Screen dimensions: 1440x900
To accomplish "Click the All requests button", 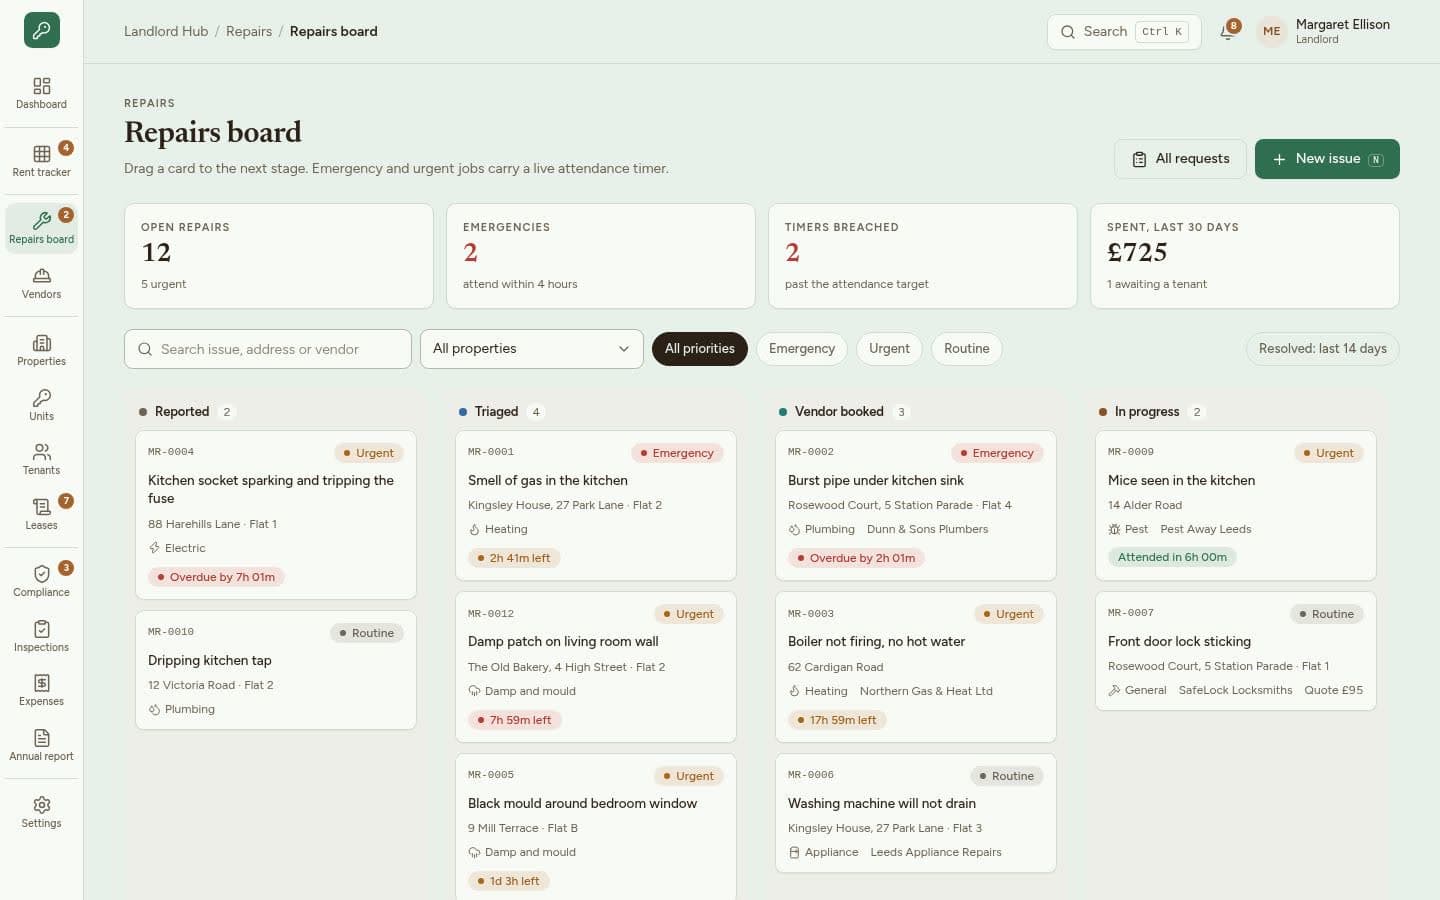I will pyautogui.click(x=1180, y=159).
